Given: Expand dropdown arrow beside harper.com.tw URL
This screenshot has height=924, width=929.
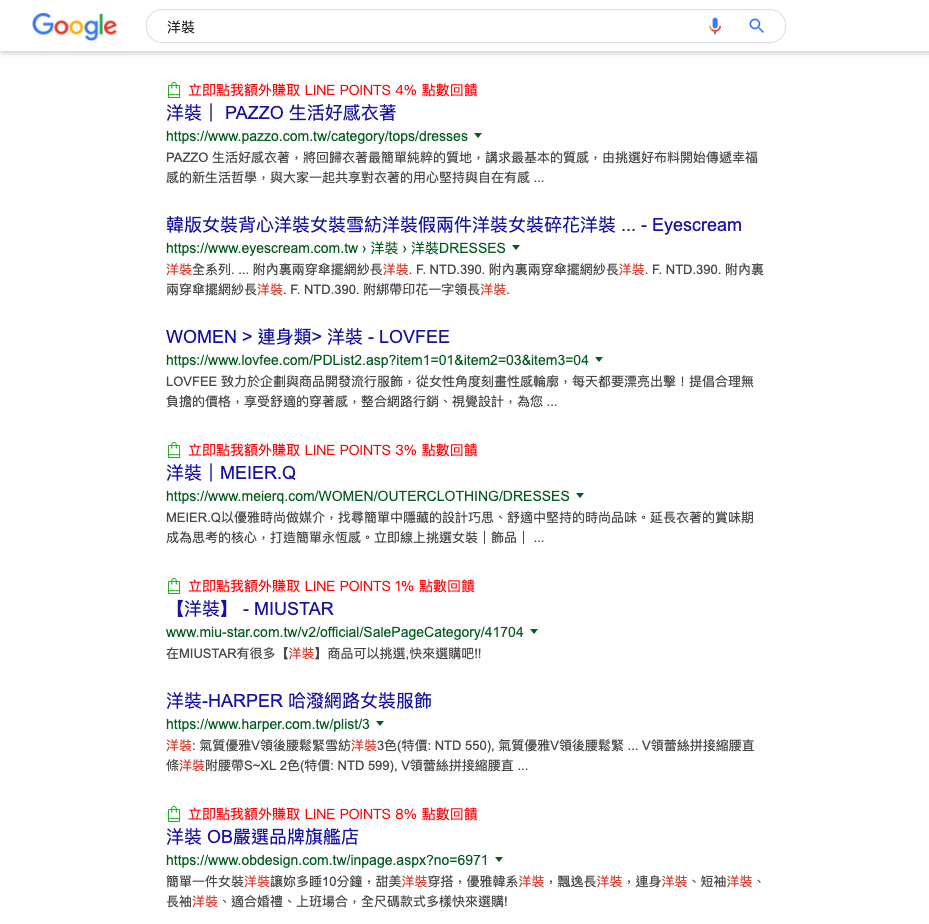Looking at the screenshot, I should [x=380, y=723].
